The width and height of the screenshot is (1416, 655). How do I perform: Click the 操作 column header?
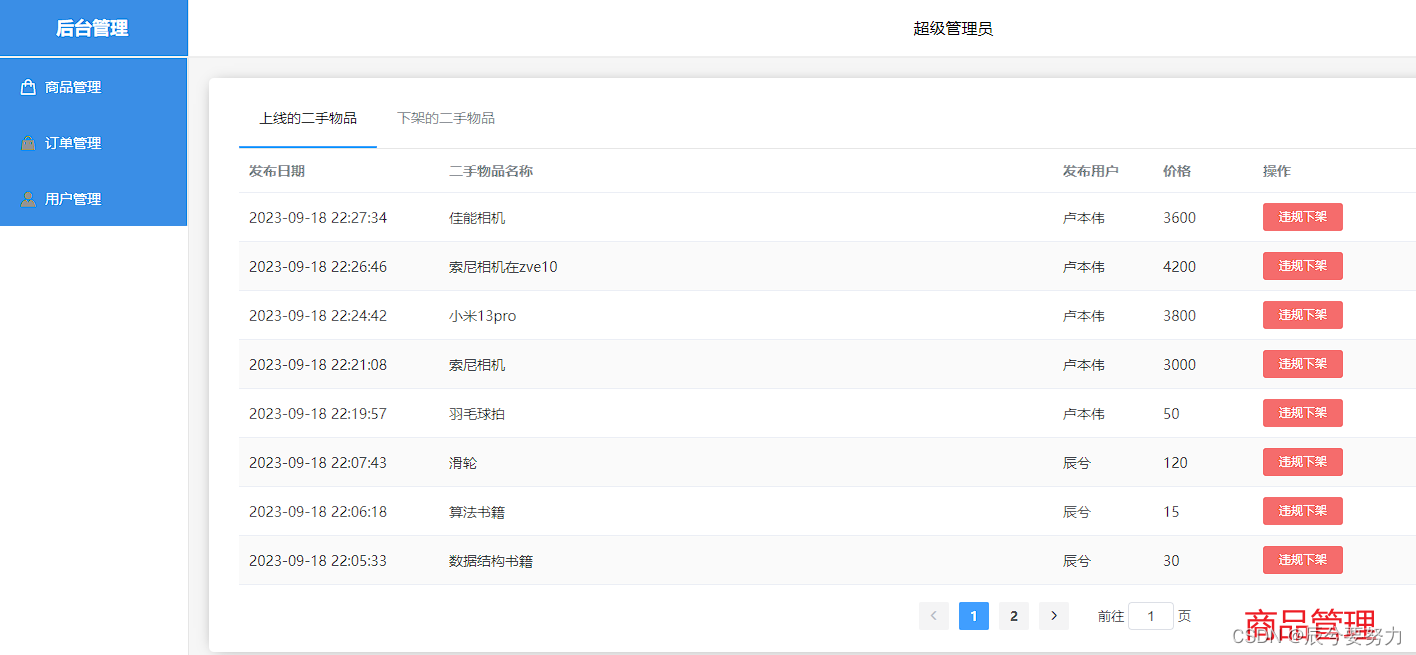coord(1277,171)
